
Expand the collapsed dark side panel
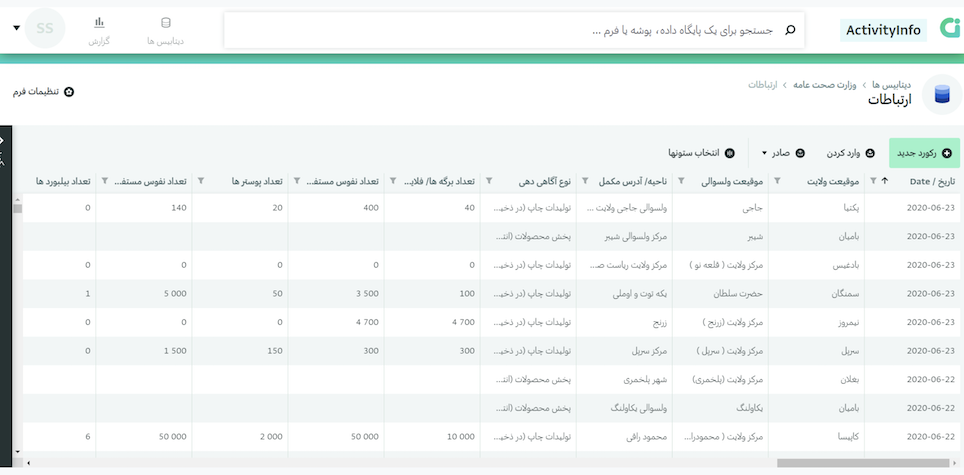pos(3,141)
